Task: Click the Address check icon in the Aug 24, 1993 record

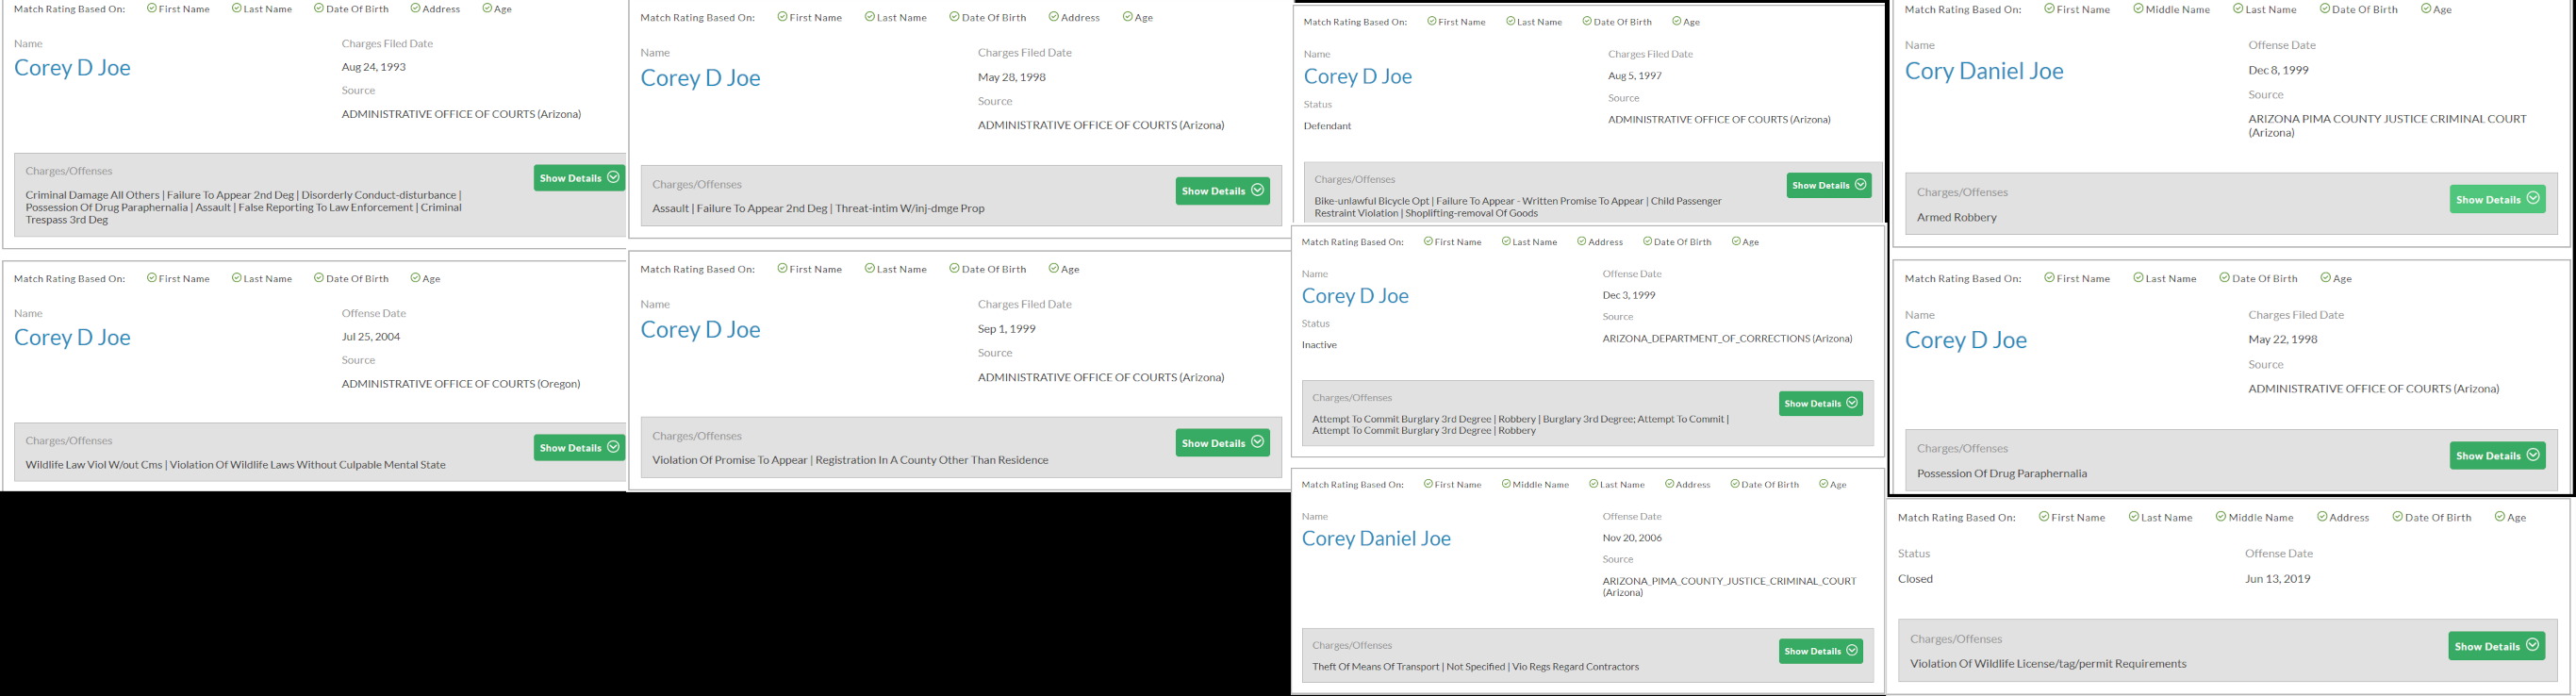Action: point(415,9)
